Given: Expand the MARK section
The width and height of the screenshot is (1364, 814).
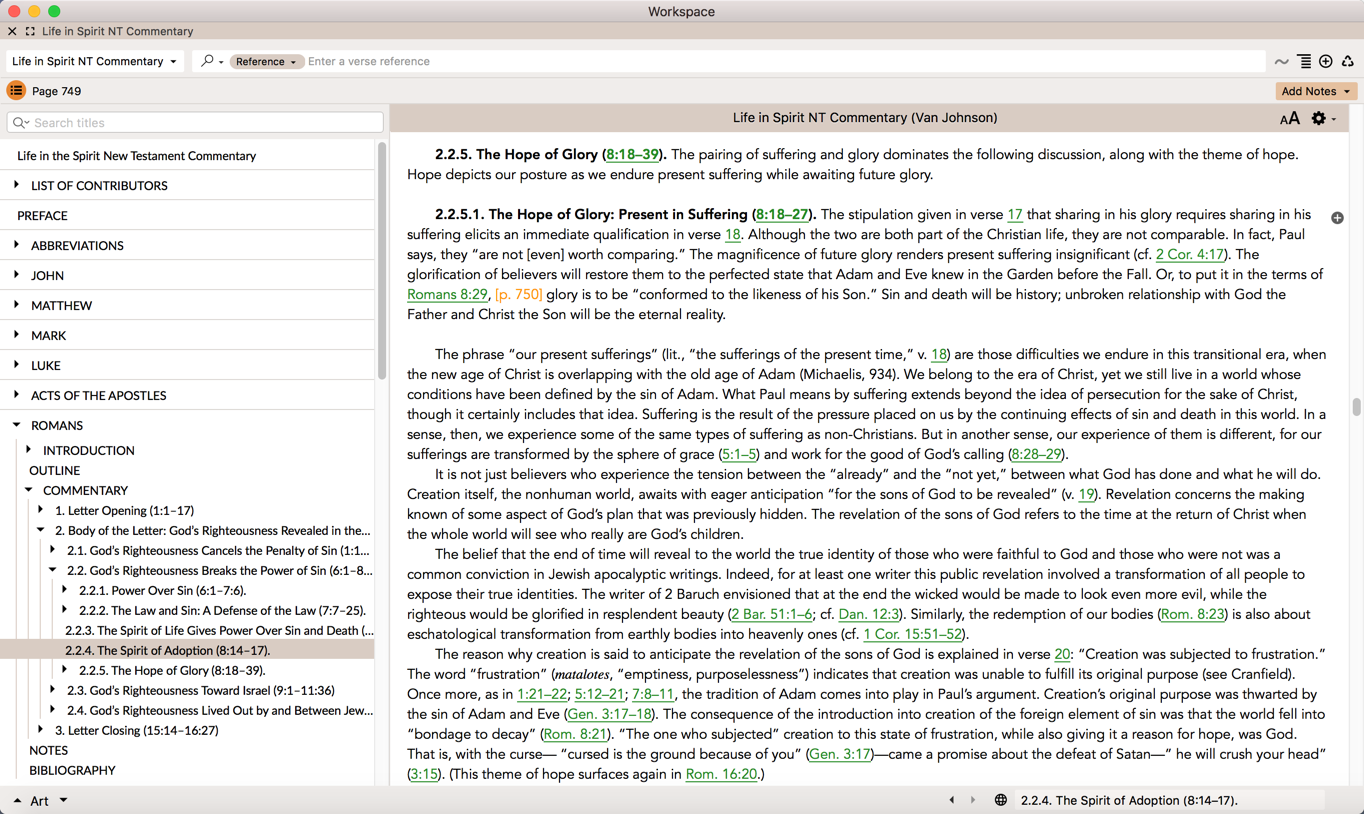Looking at the screenshot, I should coord(16,335).
